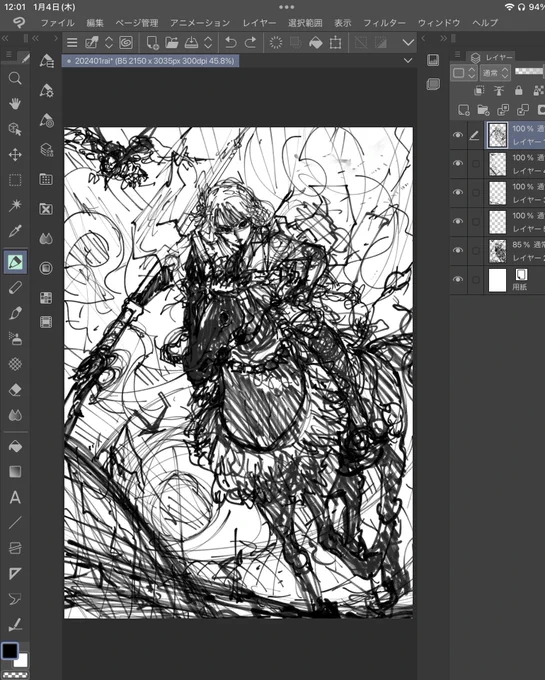Open the ページ管理 menu
The image size is (545, 680).
137,23
